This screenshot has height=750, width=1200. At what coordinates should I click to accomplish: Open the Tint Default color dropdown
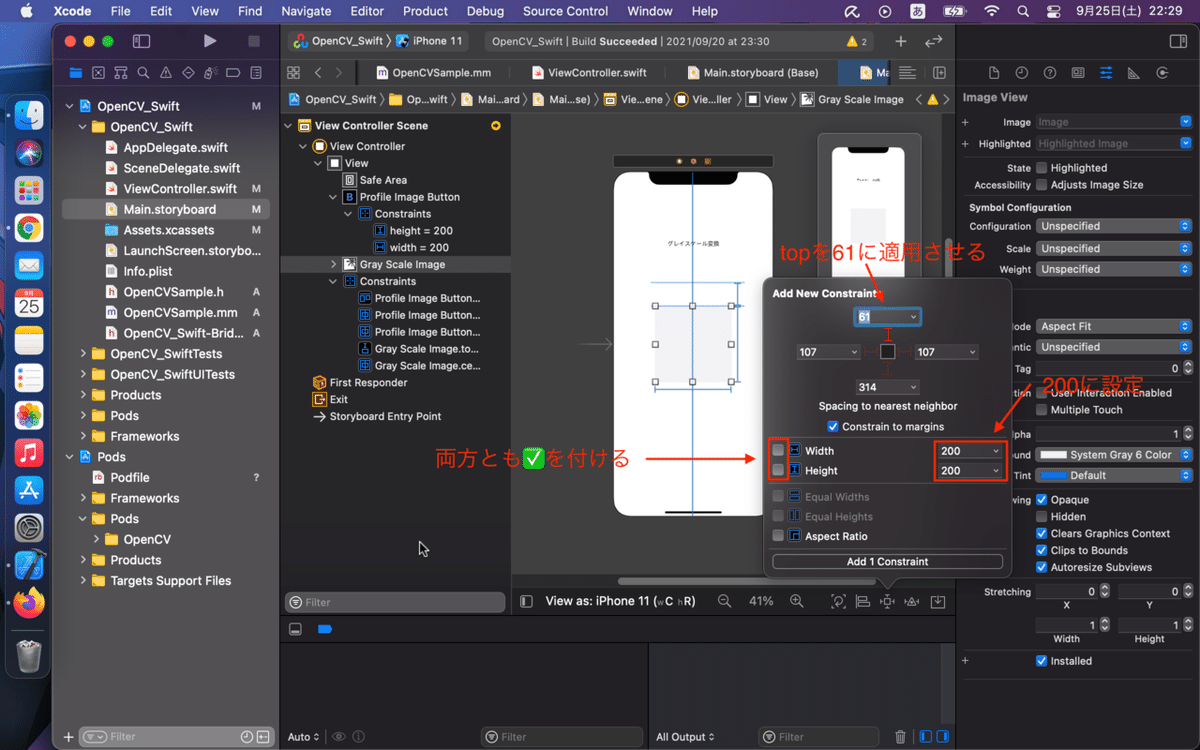1114,475
